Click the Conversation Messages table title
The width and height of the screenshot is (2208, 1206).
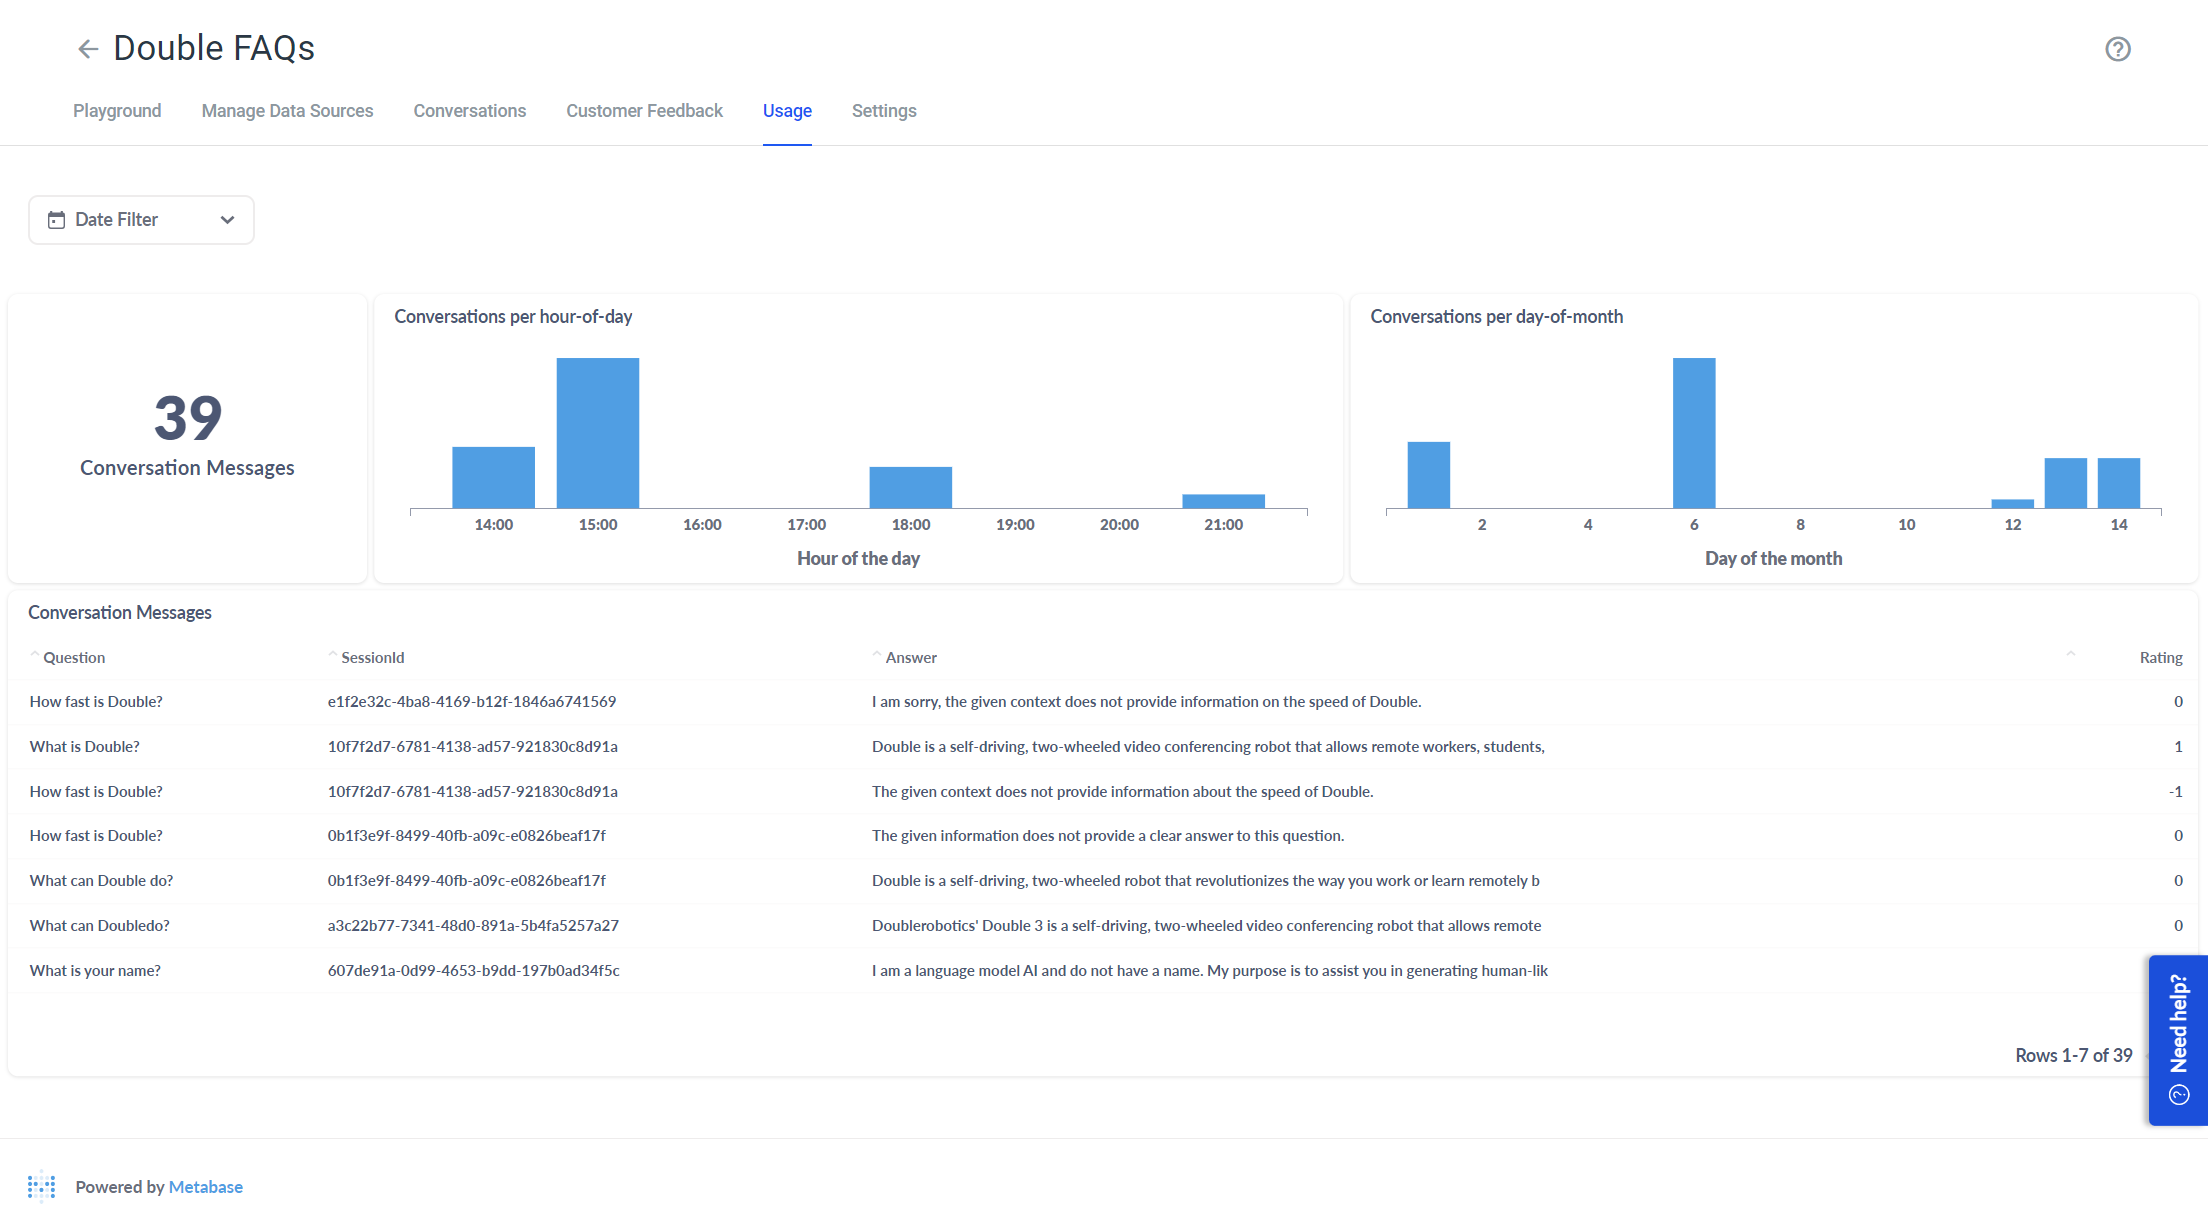tap(120, 613)
